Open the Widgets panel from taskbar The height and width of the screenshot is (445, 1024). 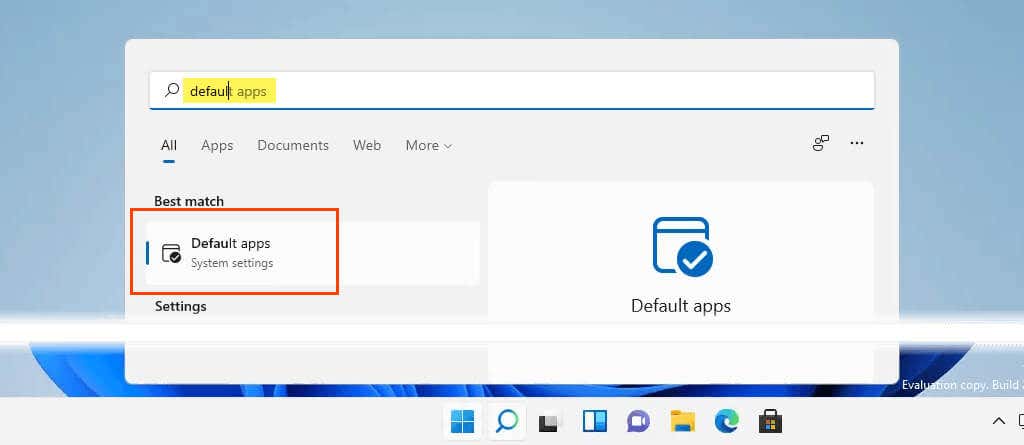tap(595, 422)
